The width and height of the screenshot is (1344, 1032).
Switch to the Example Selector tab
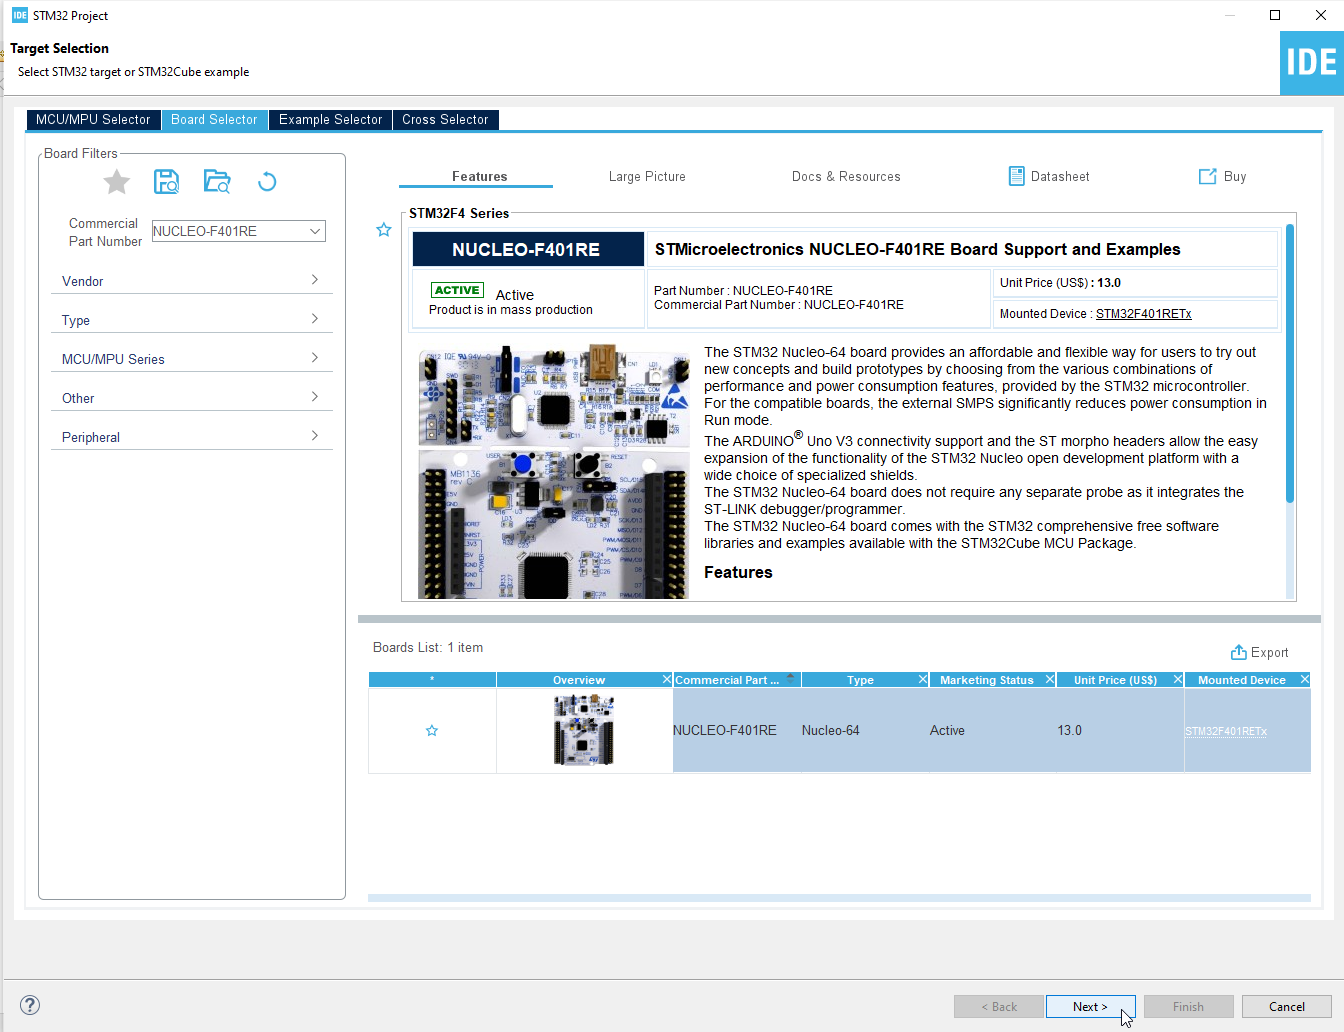coord(330,120)
